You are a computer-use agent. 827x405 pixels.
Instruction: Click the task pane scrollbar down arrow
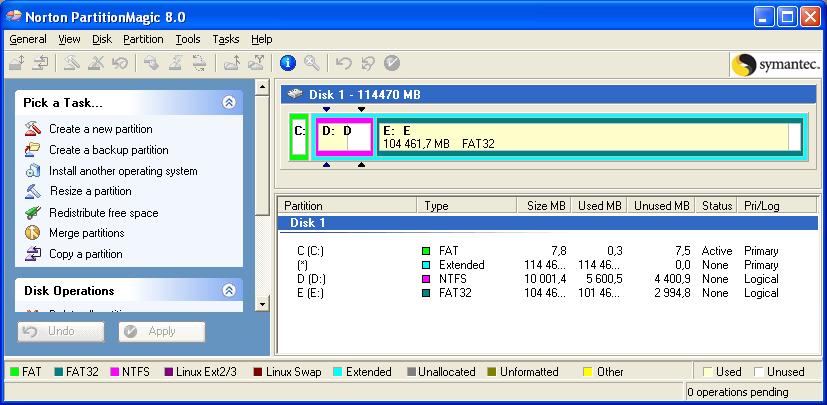click(262, 304)
